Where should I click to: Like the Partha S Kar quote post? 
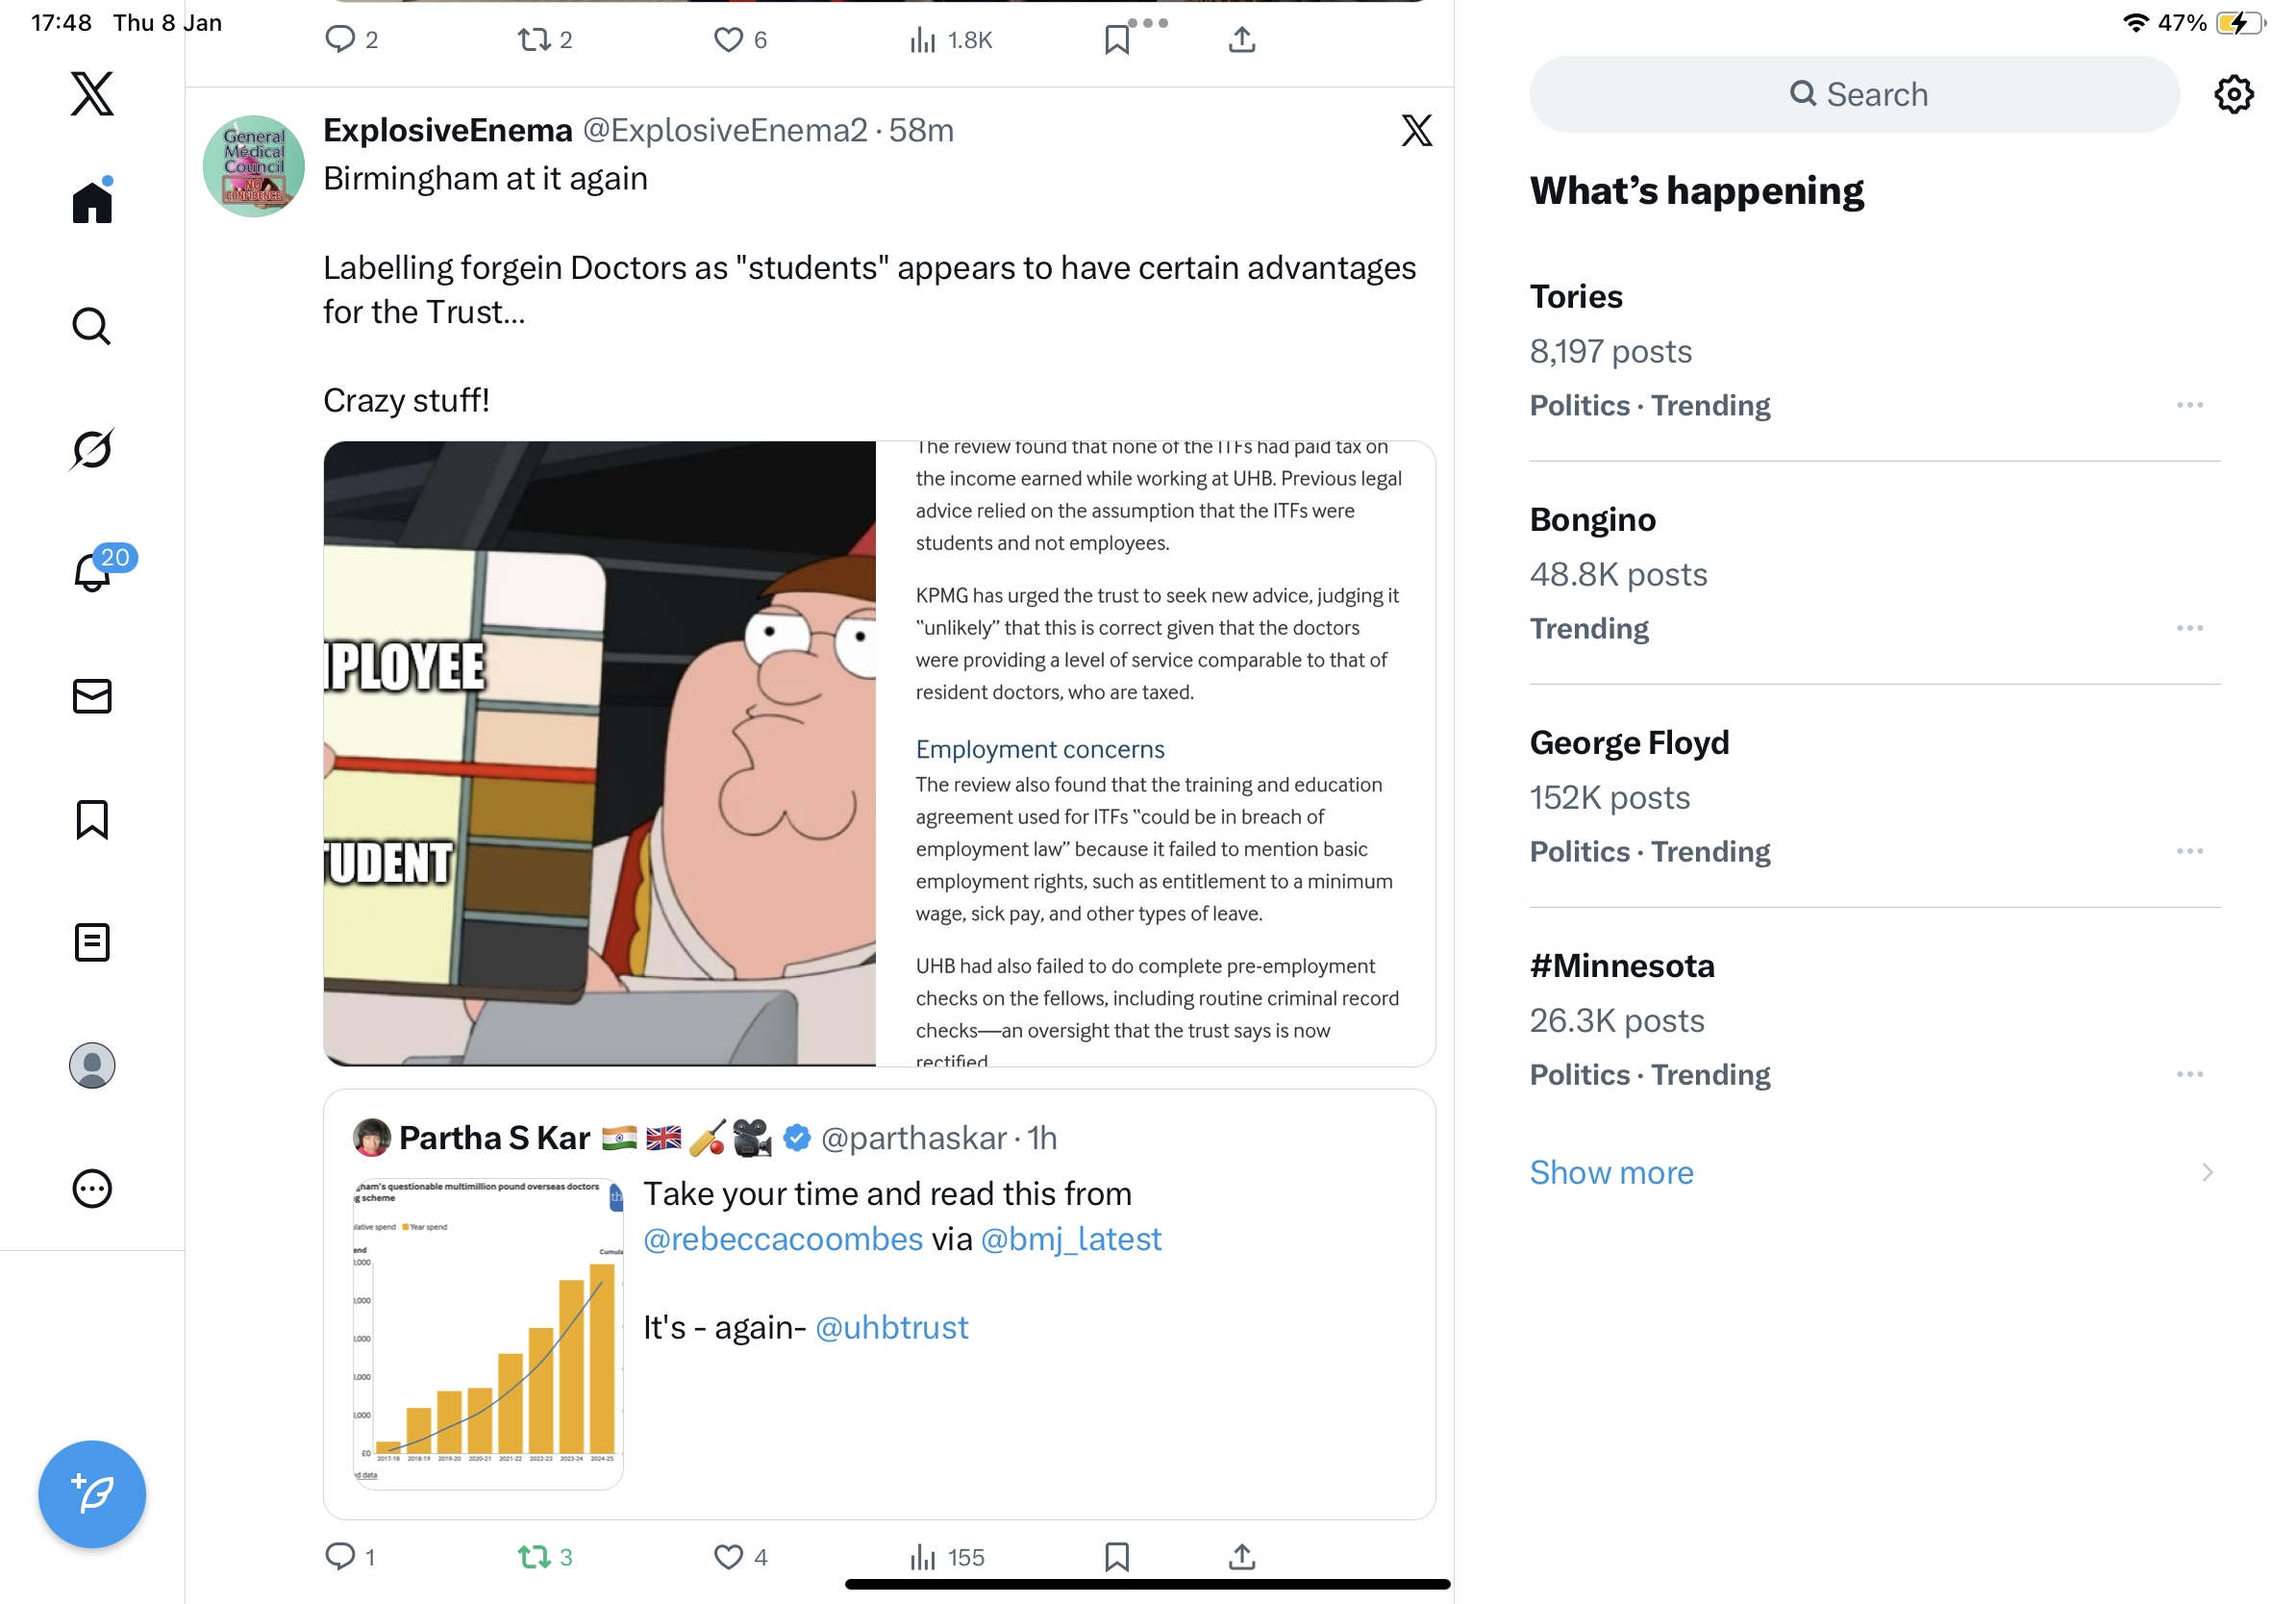729,1556
